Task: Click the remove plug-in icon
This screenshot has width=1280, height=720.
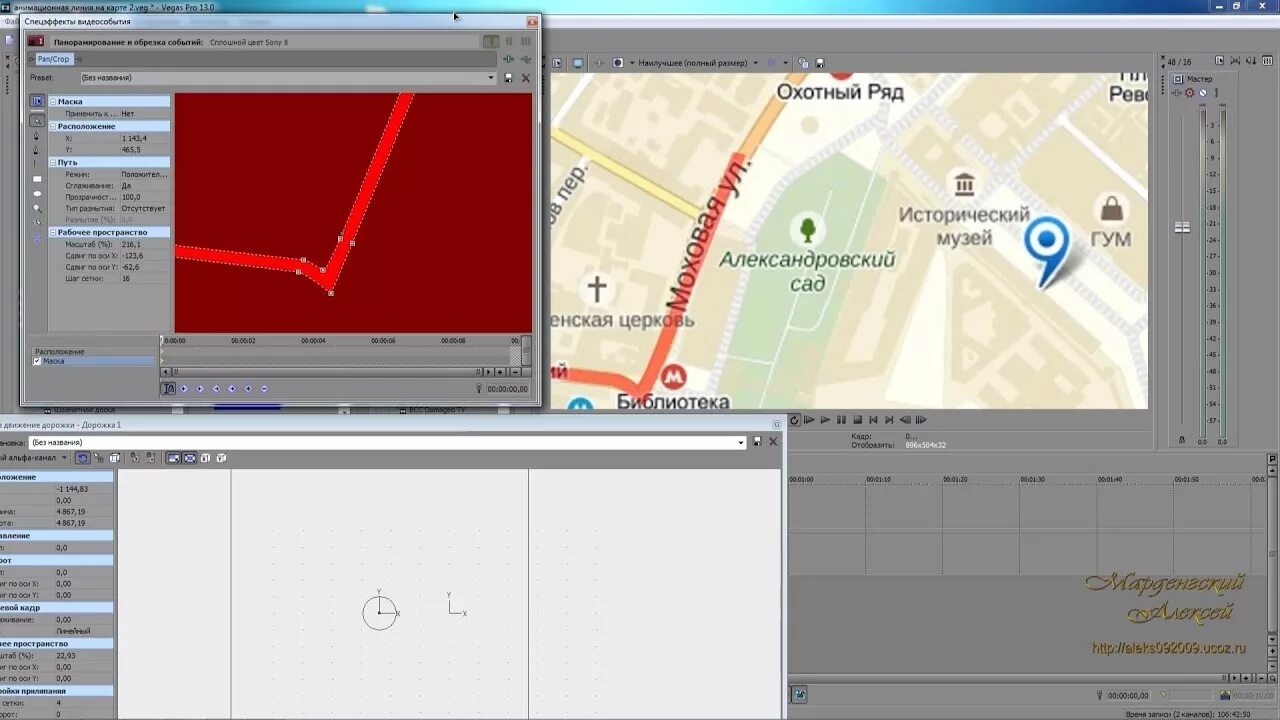Action: [x=526, y=59]
